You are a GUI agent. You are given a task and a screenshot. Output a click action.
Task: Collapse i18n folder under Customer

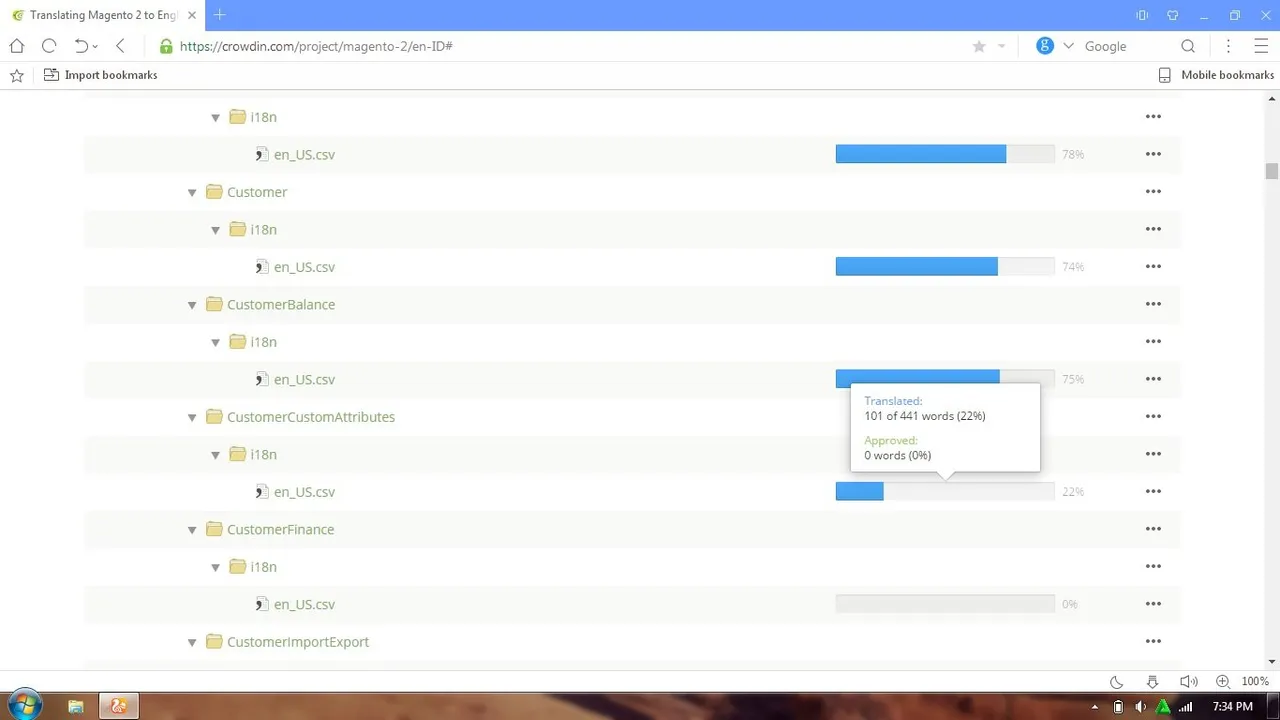click(x=215, y=230)
